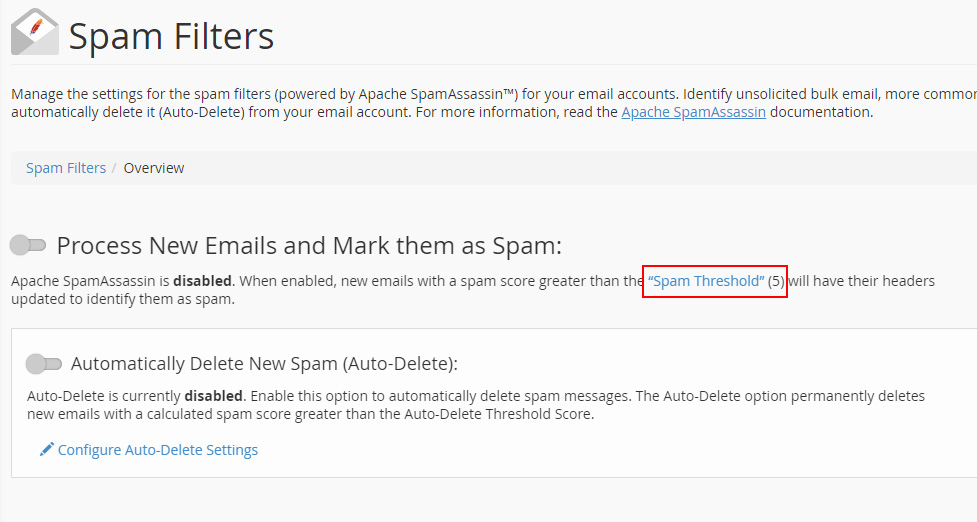Screen dimensions: 977x522
Task: Open Configure Auto-Delete Settings link
Action: (158, 450)
